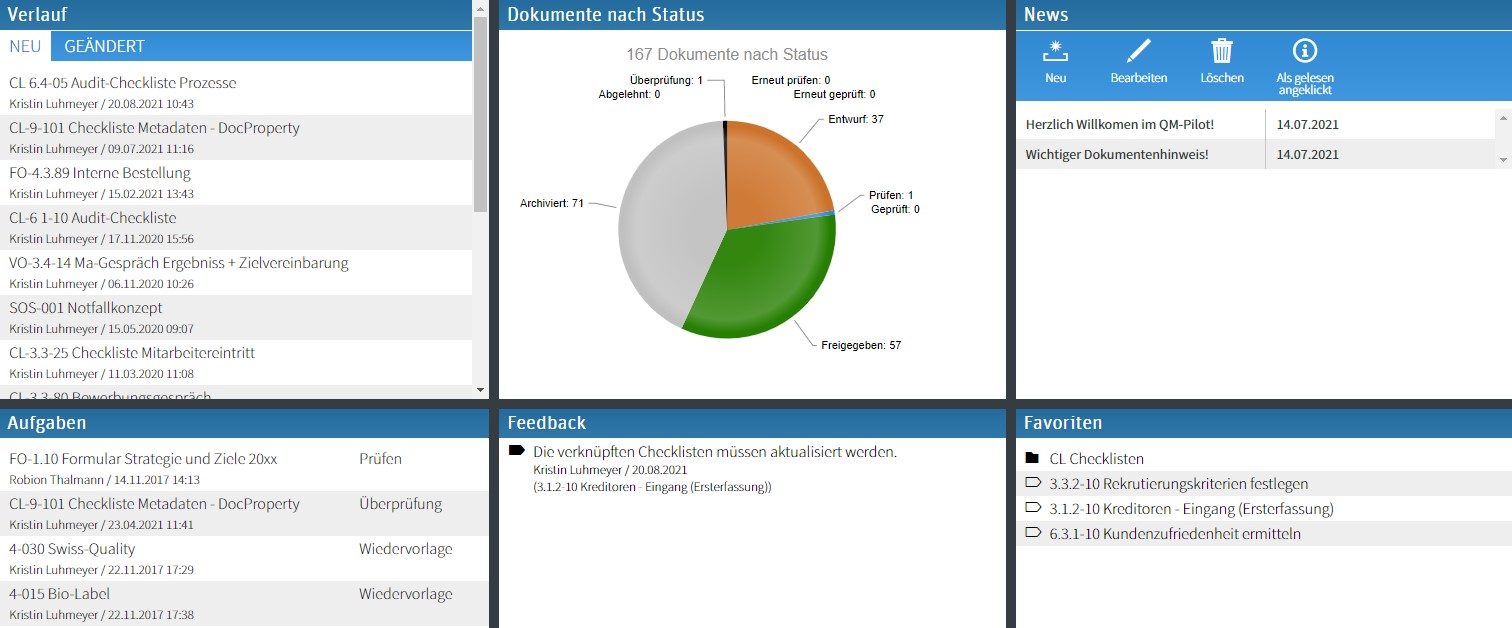Open favorite CL Checklisten
The height and width of the screenshot is (628, 1512).
[1096, 459]
